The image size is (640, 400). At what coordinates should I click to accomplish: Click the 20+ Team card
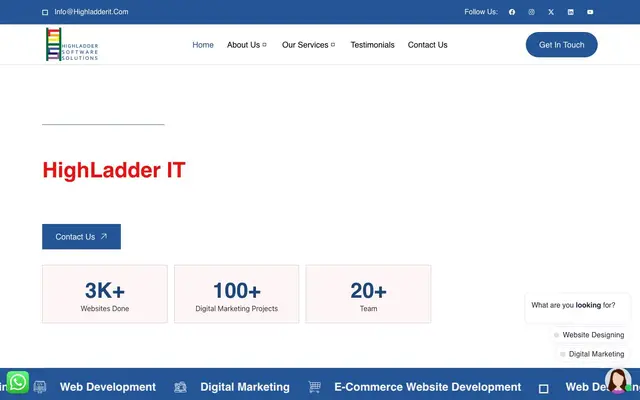(368, 294)
